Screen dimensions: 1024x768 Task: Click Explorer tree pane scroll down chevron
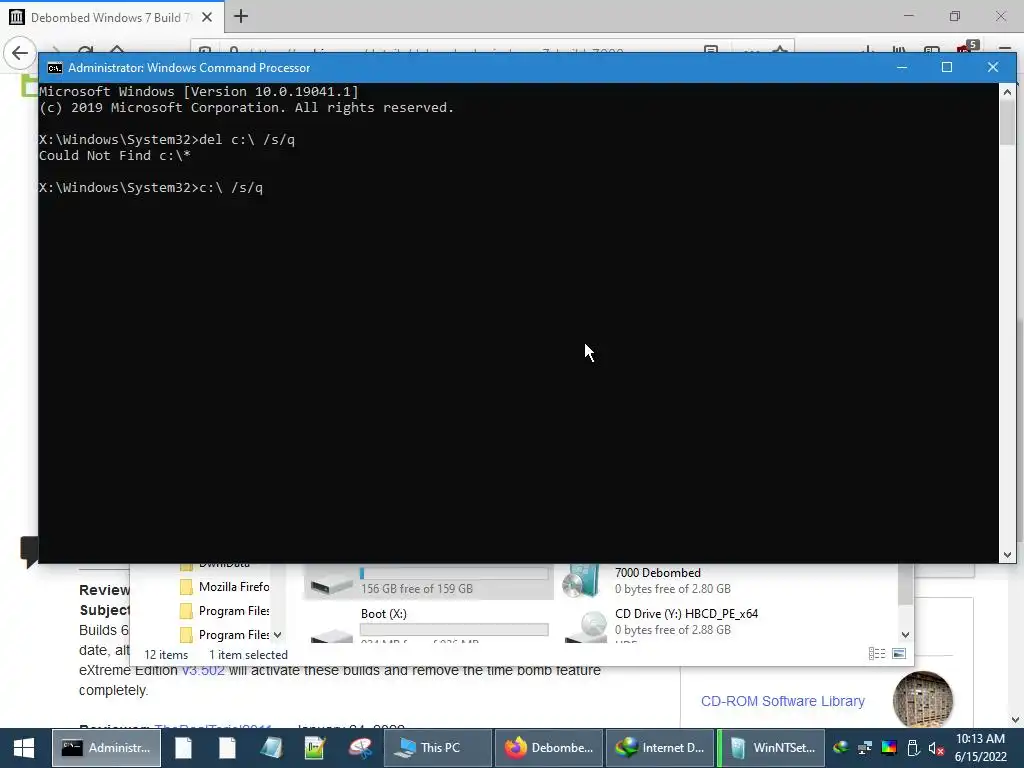pos(278,635)
